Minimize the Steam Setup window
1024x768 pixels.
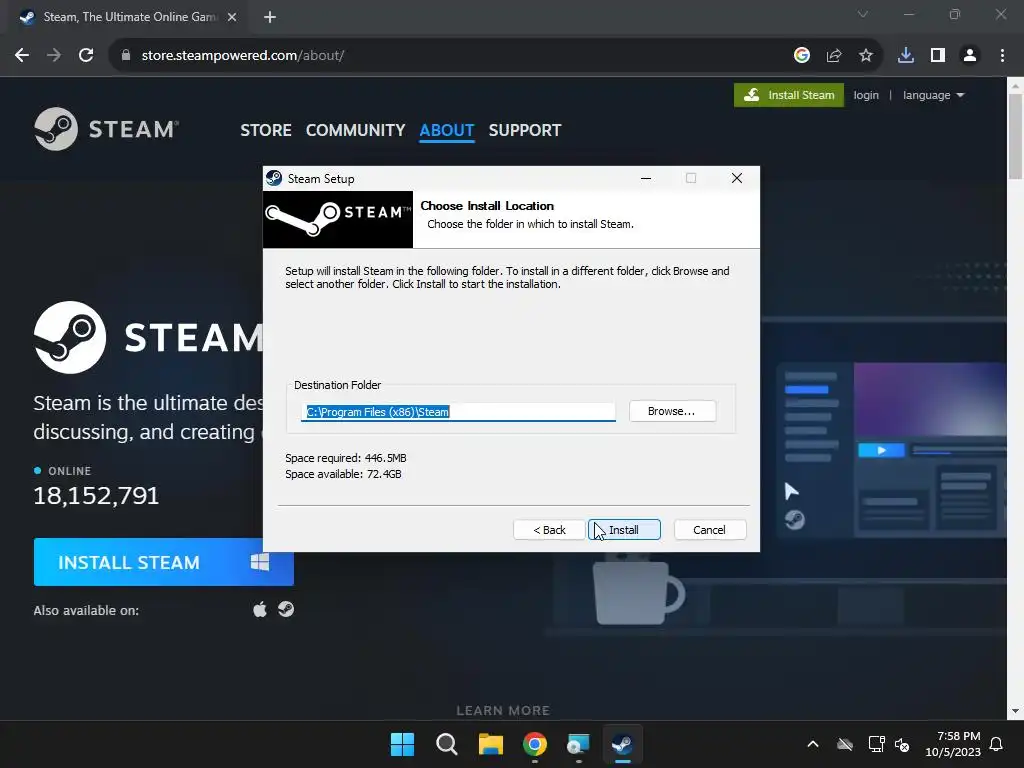click(646, 178)
